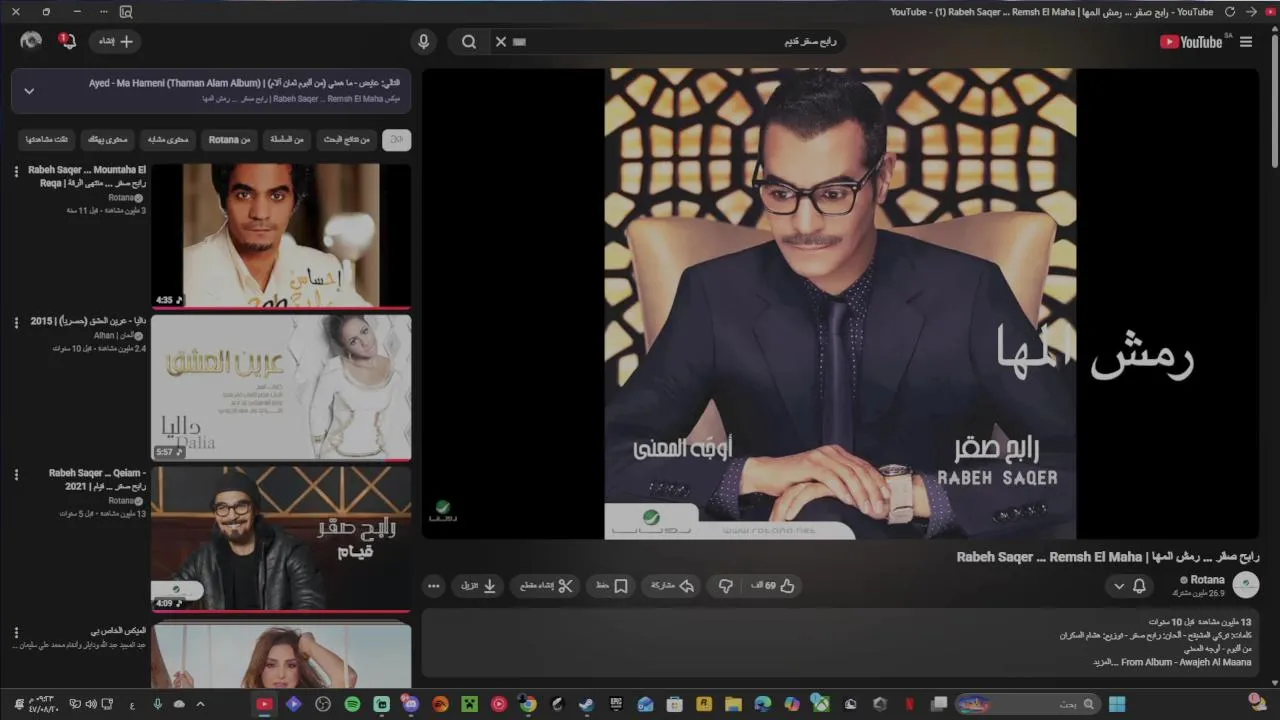Image resolution: width=1280 pixels, height=720 pixels.
Task: Select the 'من السلسلة' chip
Action: (x=287, y=140)
